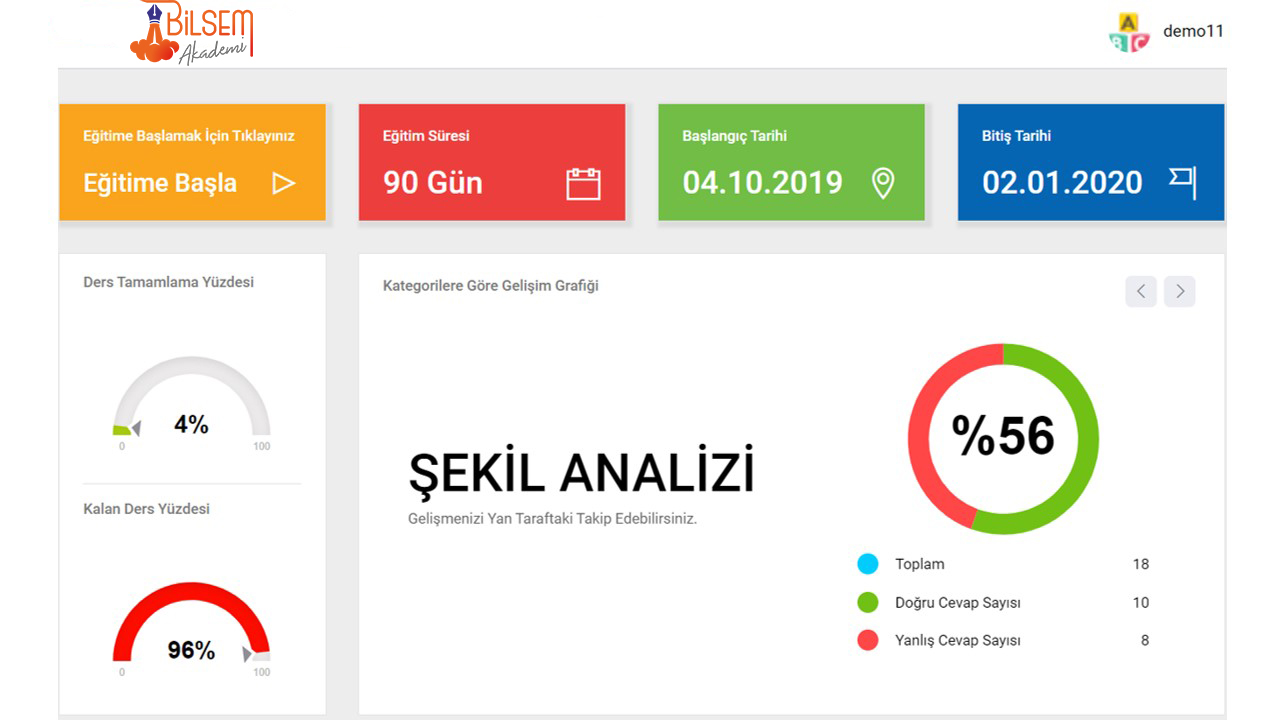
Task: Open the Kategorilere Göre Gelişim Grafiği panel
Action: coord(489,286)
